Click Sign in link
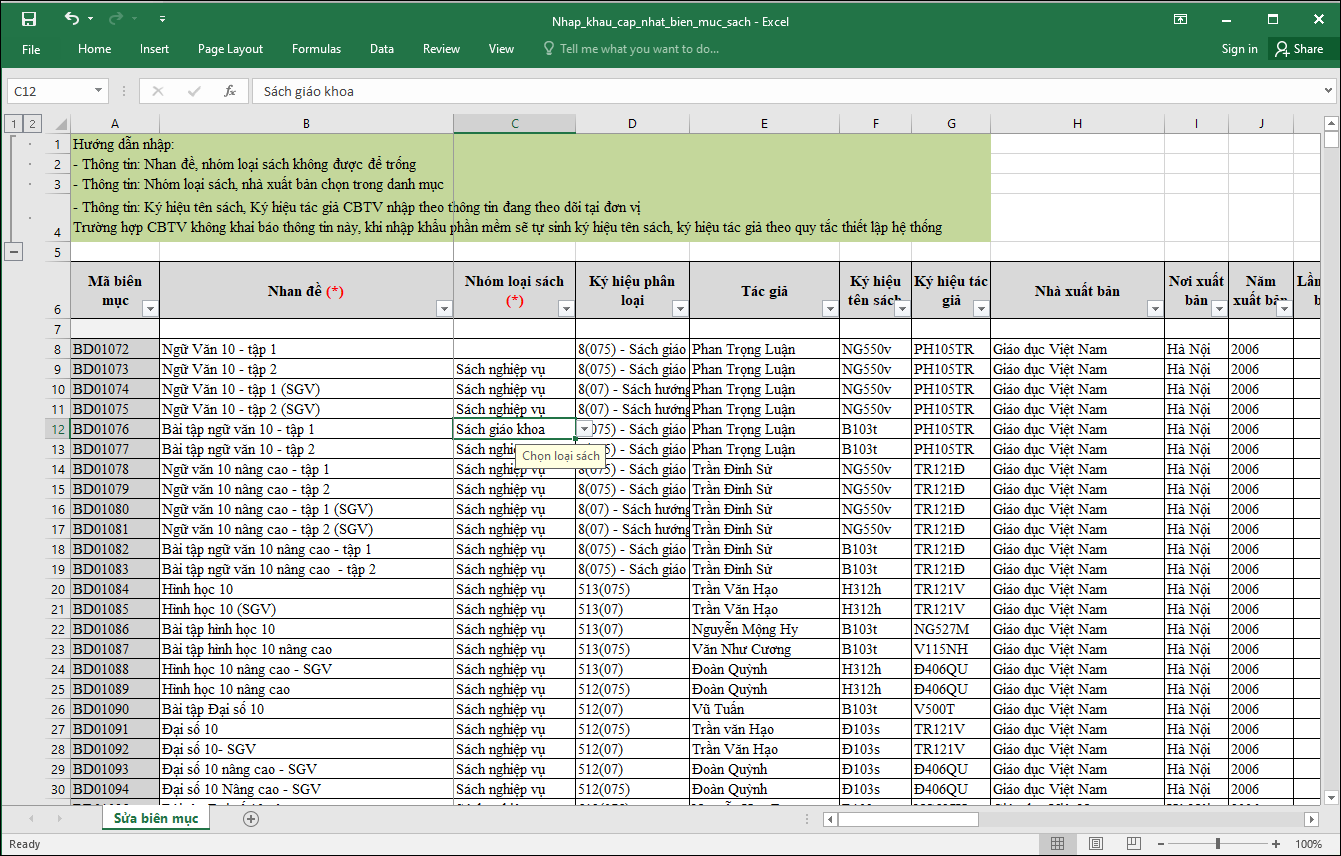 coord(1239,49)
